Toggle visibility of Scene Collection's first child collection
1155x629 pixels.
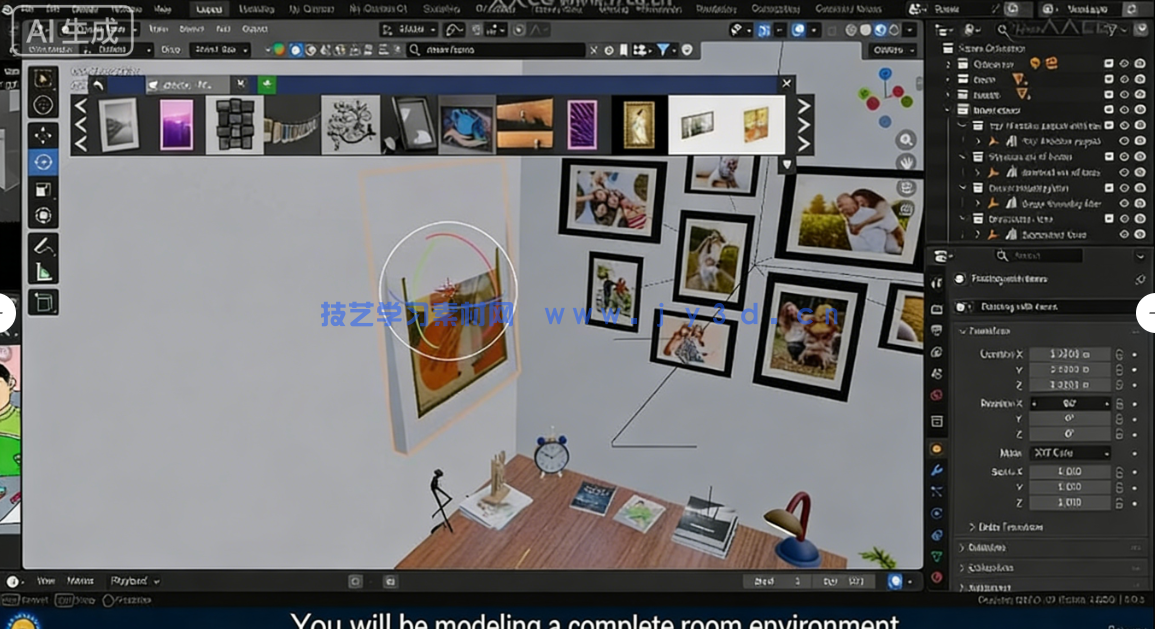(1123, 64)
